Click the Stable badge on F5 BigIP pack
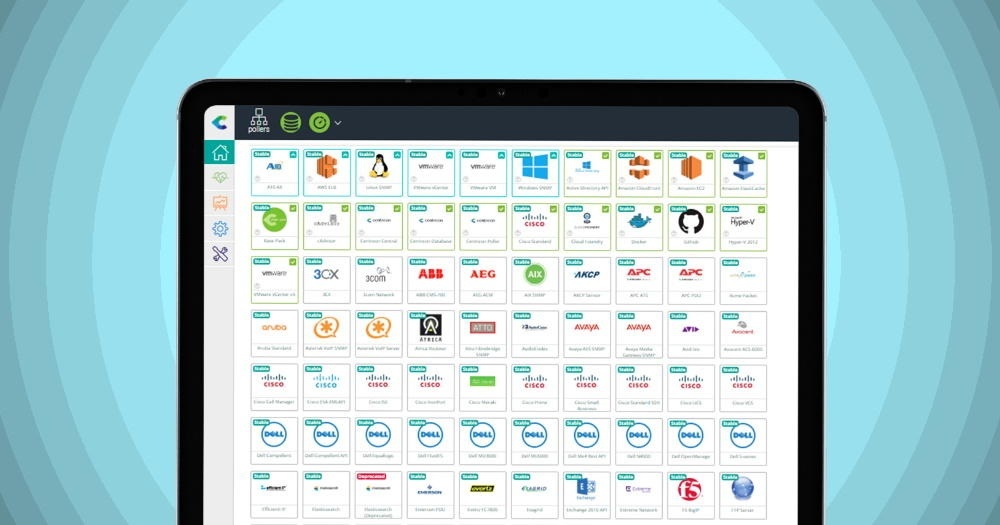This screenshot has height=525, width=1000. [x=678, y=477]
